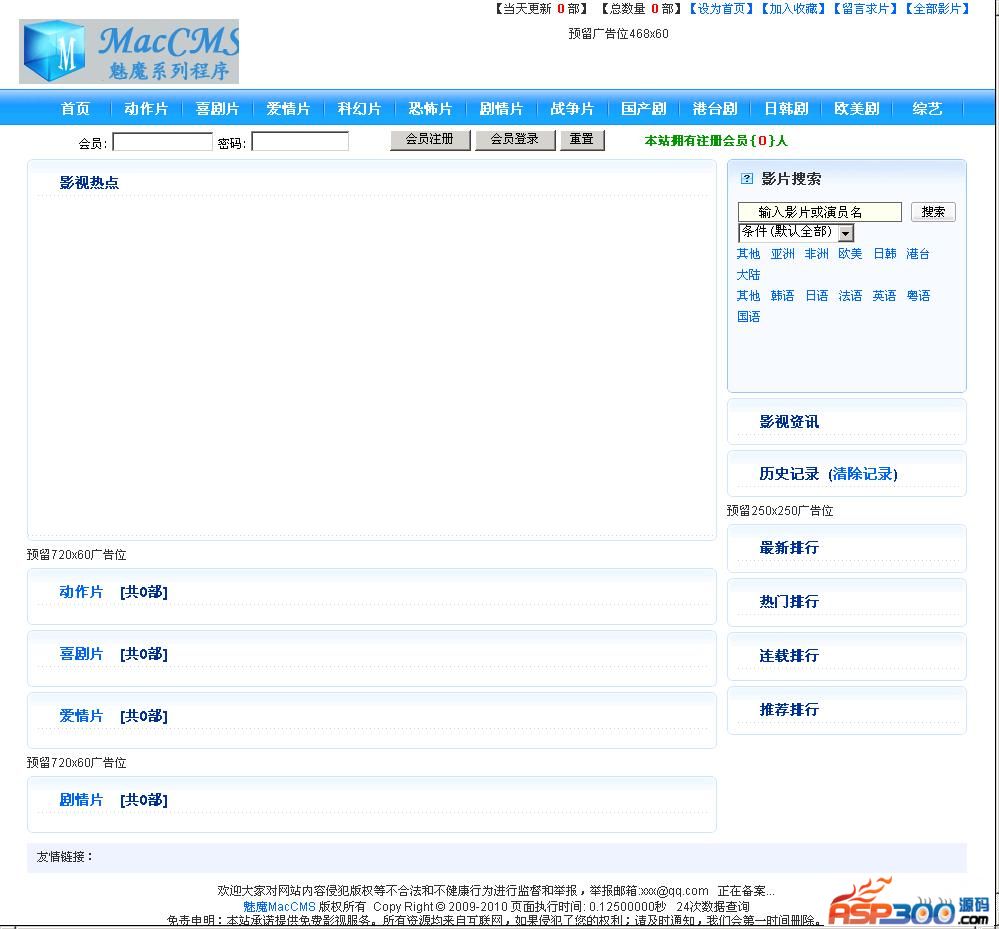Click the 会员登录 button
This screenshot has height=929, width=999.
click(x=515, y=140)
